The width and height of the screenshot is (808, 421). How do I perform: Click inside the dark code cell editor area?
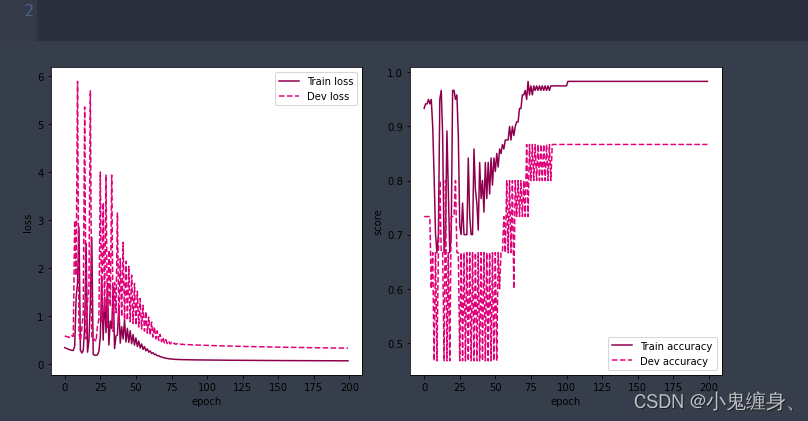[x=422, y=20]
